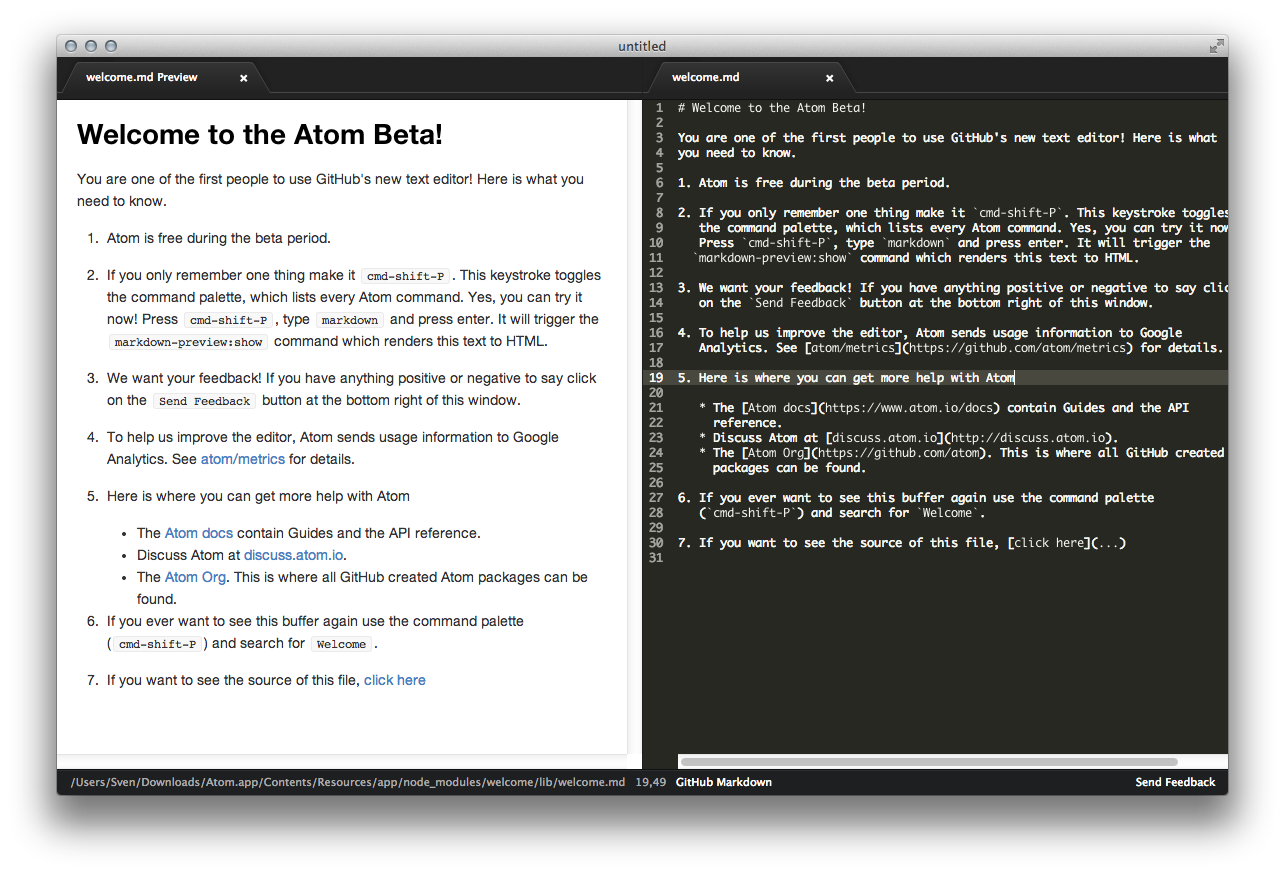The height and width of the screenshot is (874, 1285).
Task: Open the discuss.atom.io link
Action: 294,555
